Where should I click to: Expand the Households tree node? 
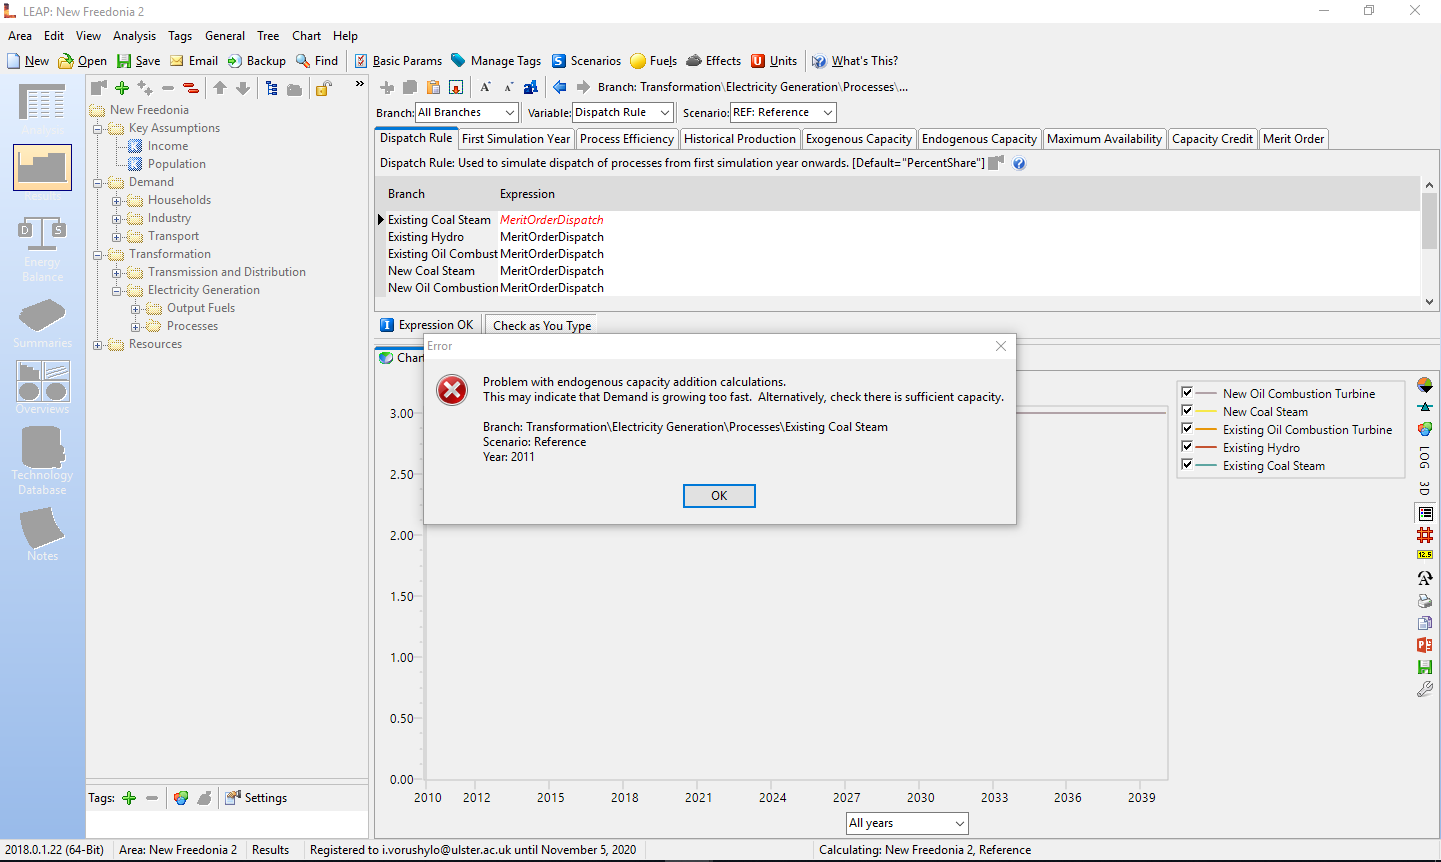click(x=117, y=200)
